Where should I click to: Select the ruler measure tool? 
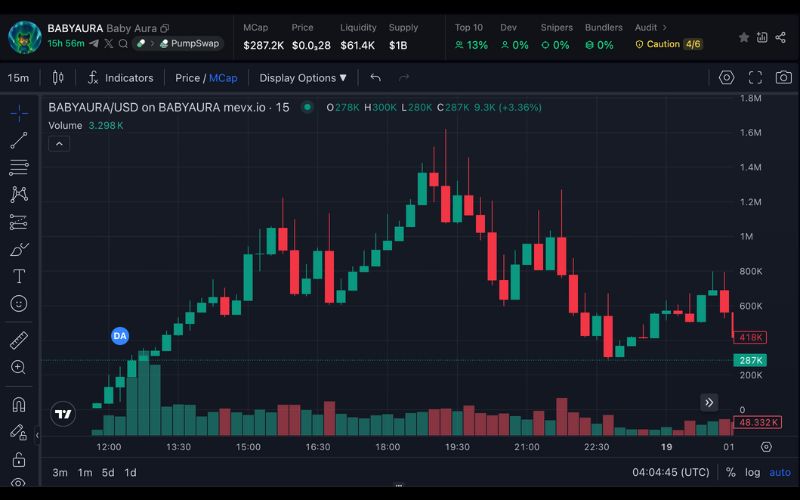tap(19, 340)
